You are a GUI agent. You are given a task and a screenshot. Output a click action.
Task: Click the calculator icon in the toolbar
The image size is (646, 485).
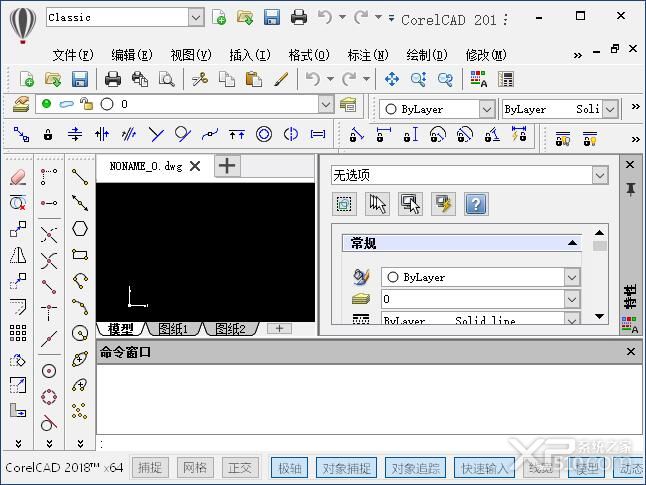click(506, 79)
